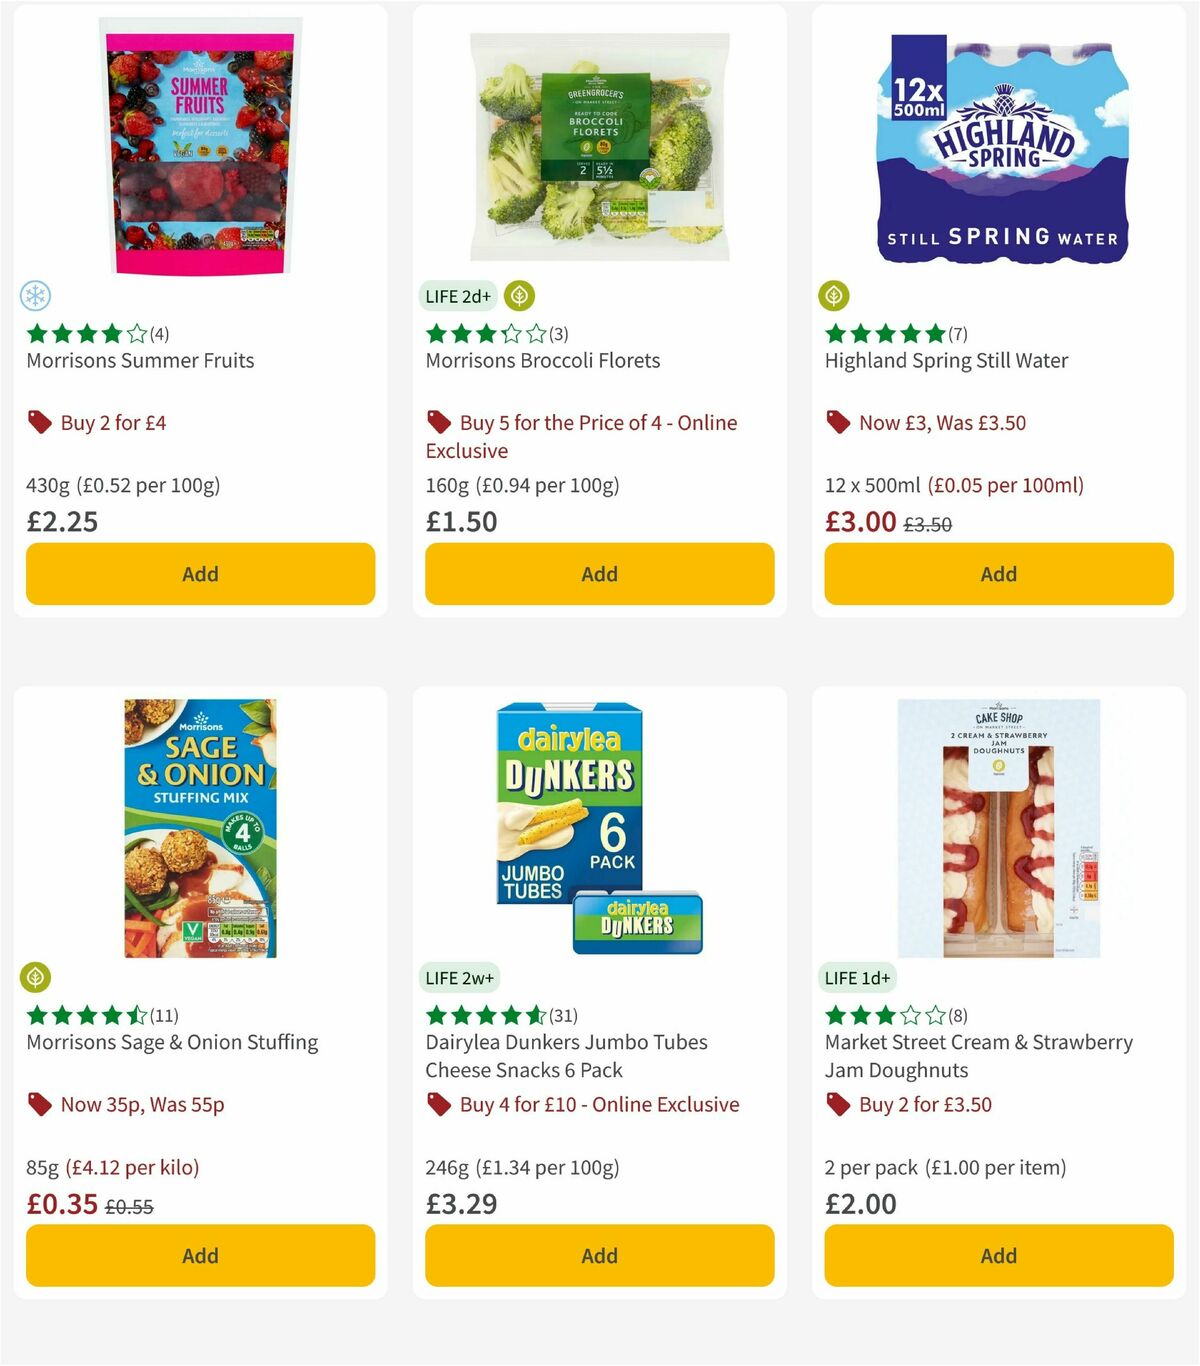Add Market Street Jam Doughnuts to basket

point(998,1255)
